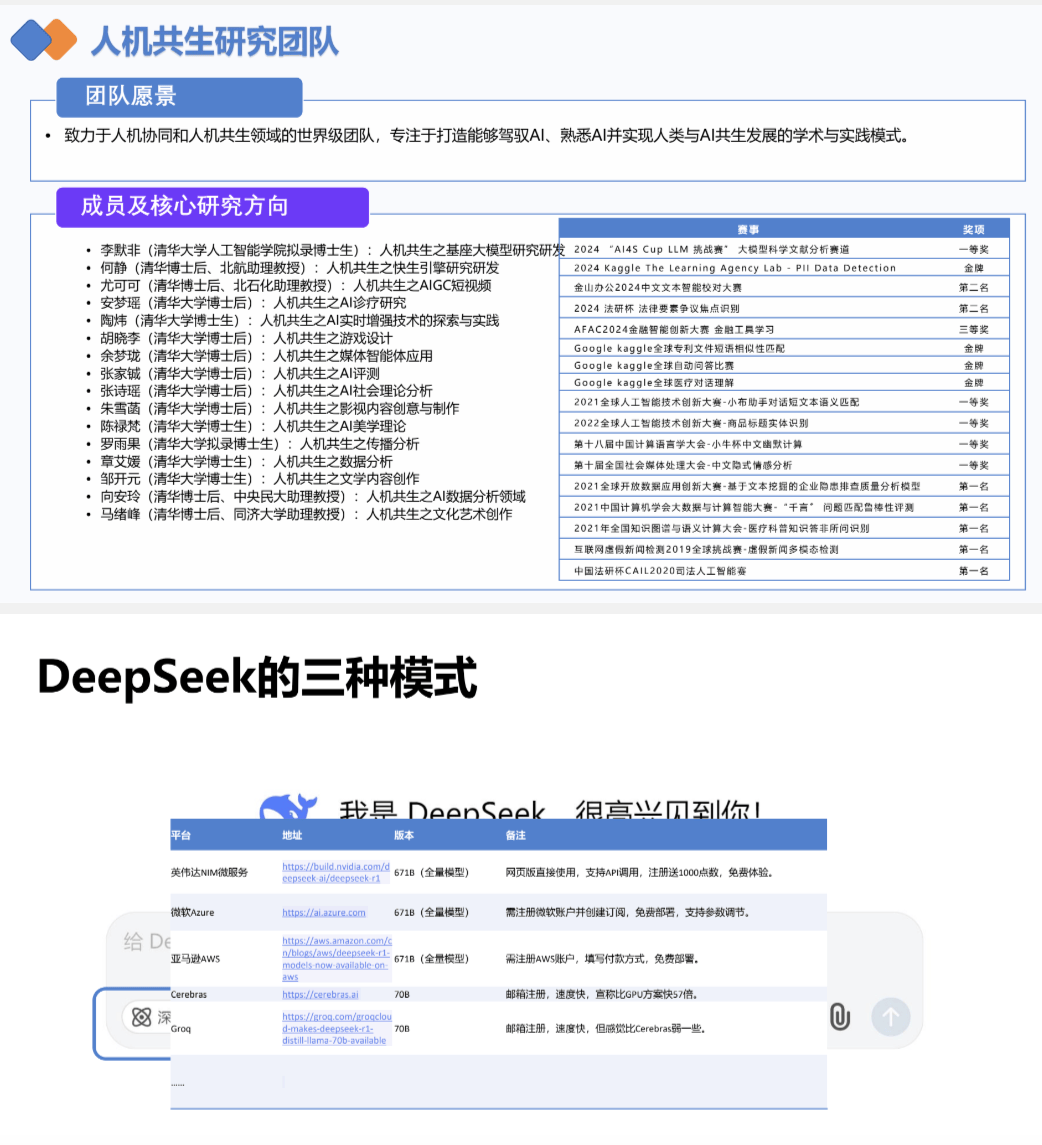Click the AFAC2024金融智能创新大赛 row
The height and width of the screenshot is (1145, 1042).
tap(784, 329)
